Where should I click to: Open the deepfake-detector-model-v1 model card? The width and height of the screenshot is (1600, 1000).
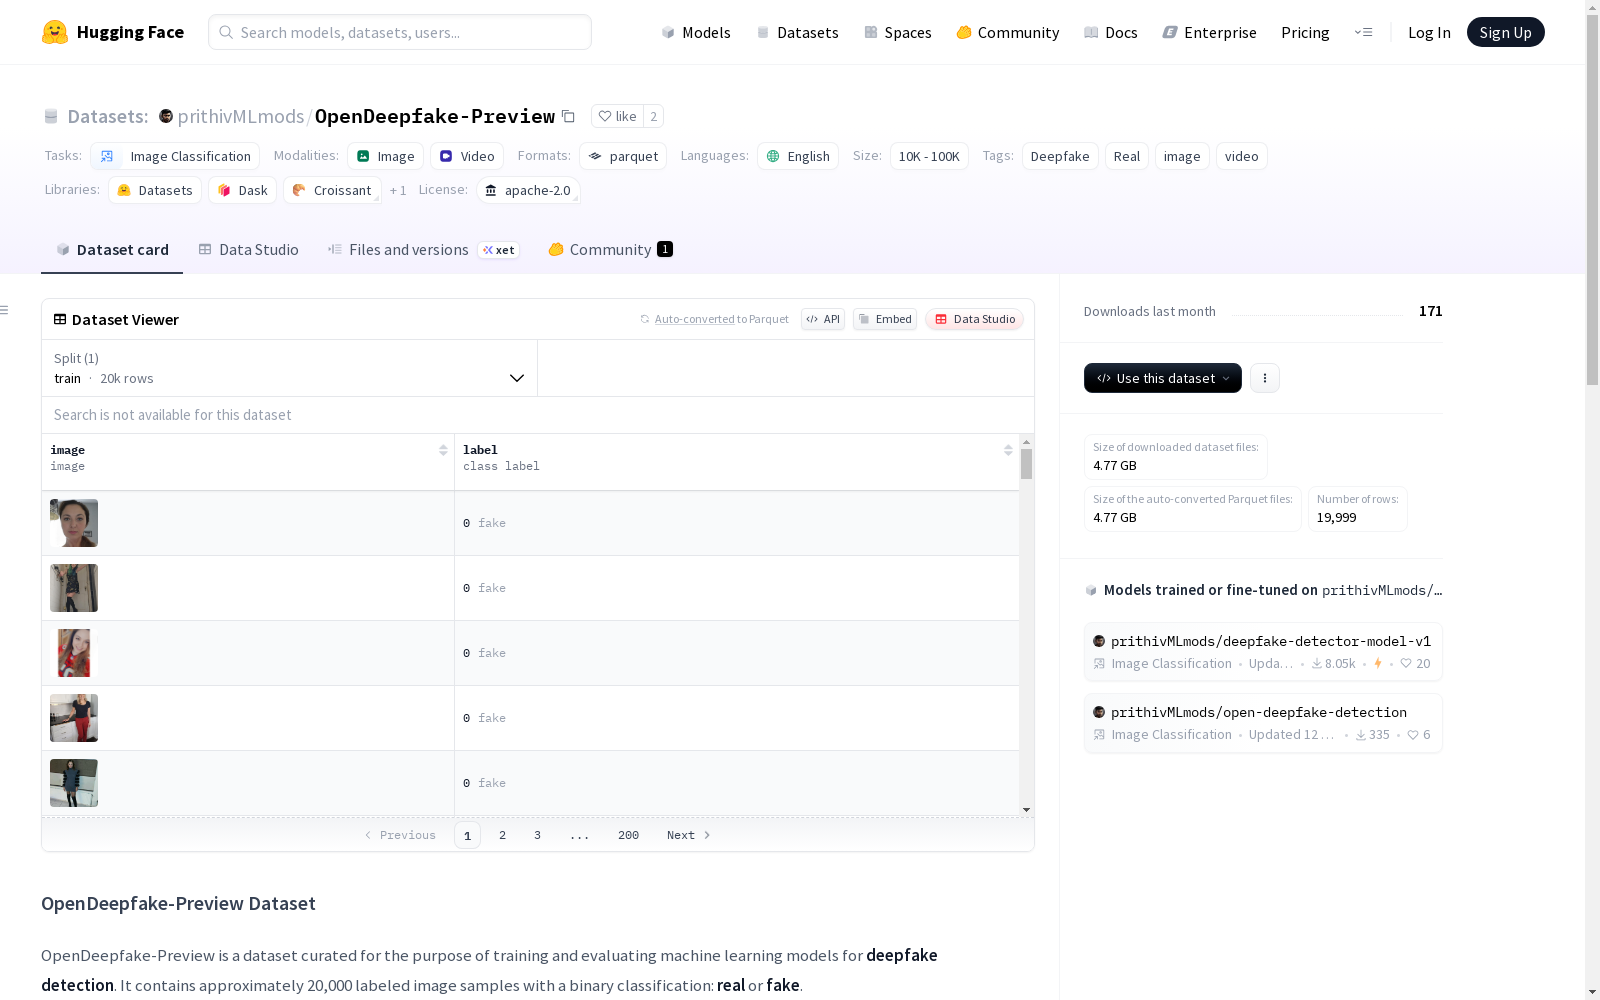coord(1263,651)
